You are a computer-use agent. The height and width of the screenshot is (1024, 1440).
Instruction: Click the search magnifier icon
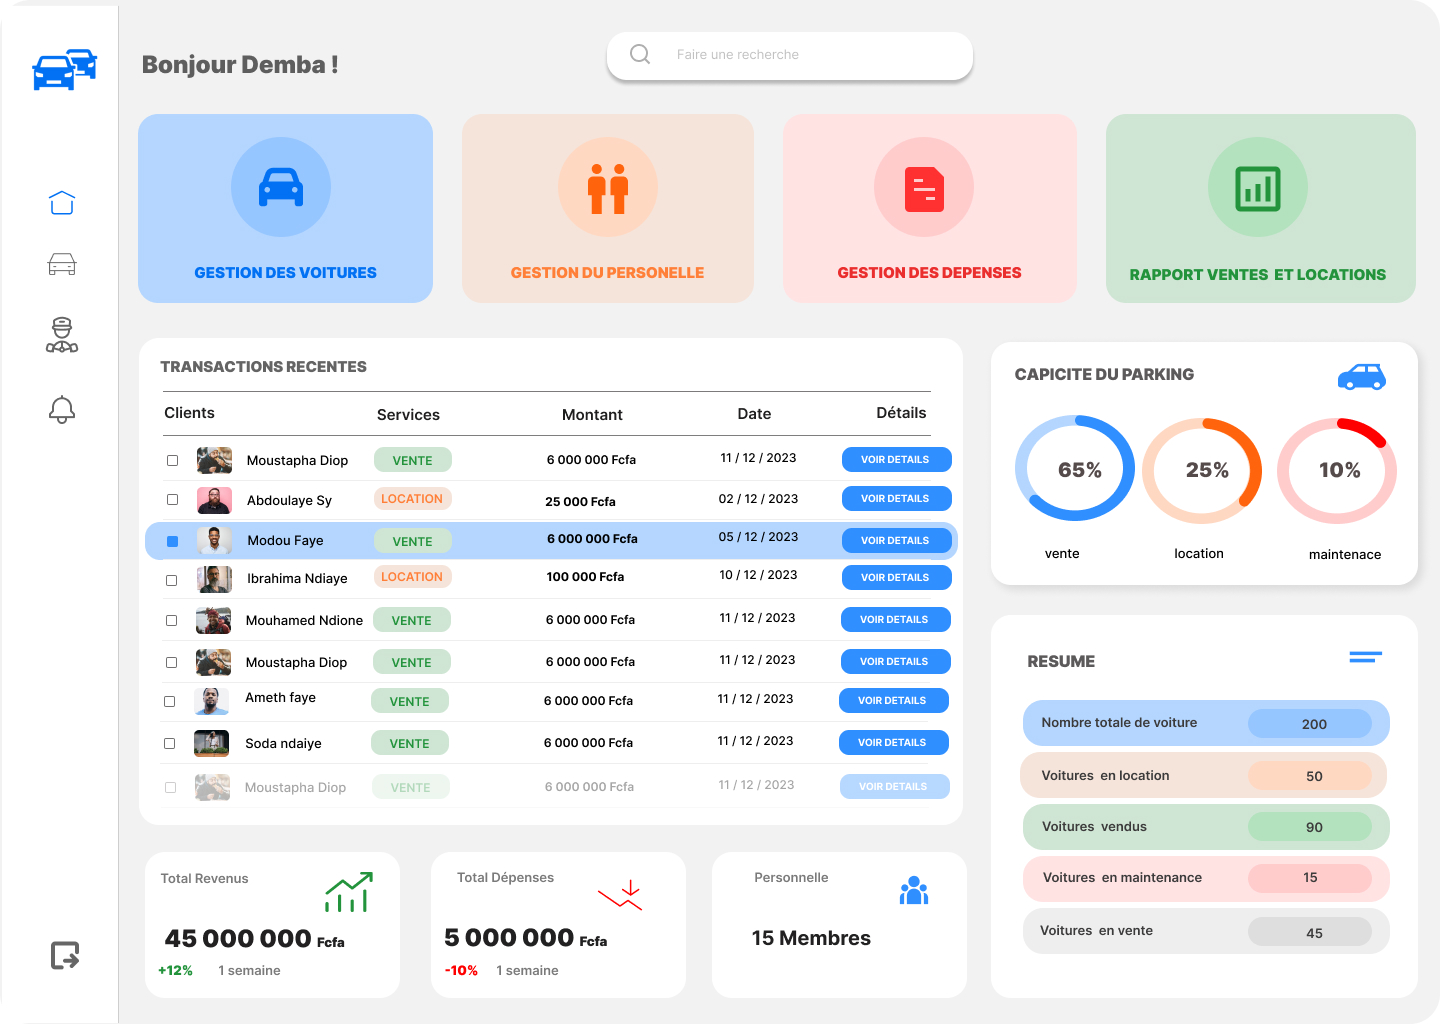coord(640,54)
